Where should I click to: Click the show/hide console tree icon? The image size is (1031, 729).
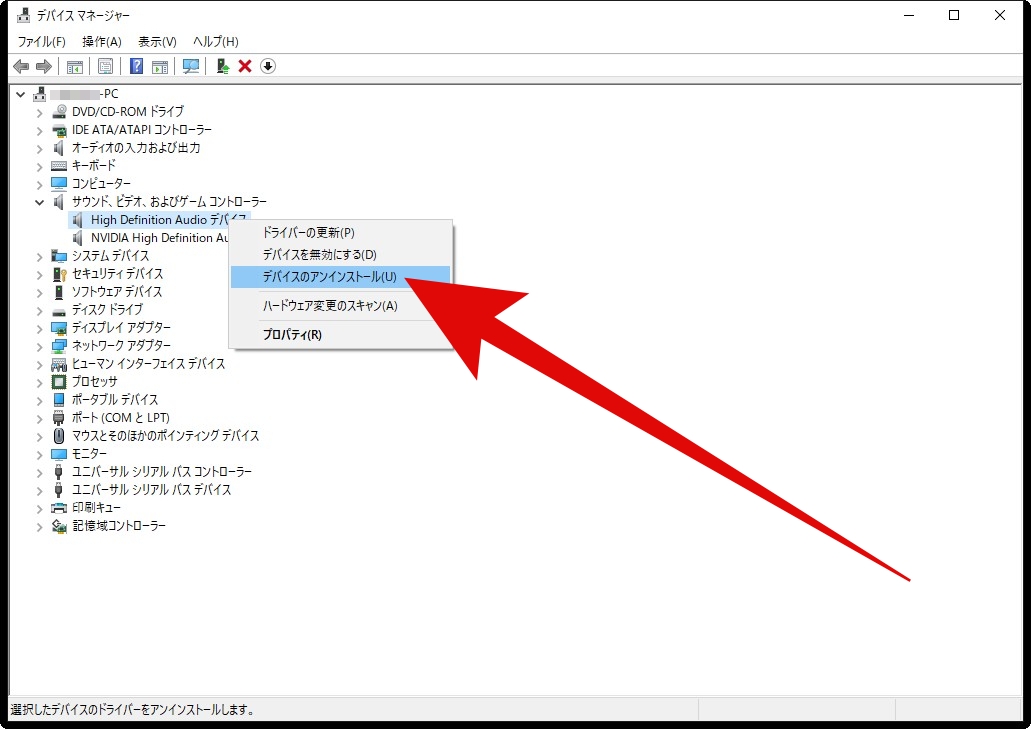(74, 66)
